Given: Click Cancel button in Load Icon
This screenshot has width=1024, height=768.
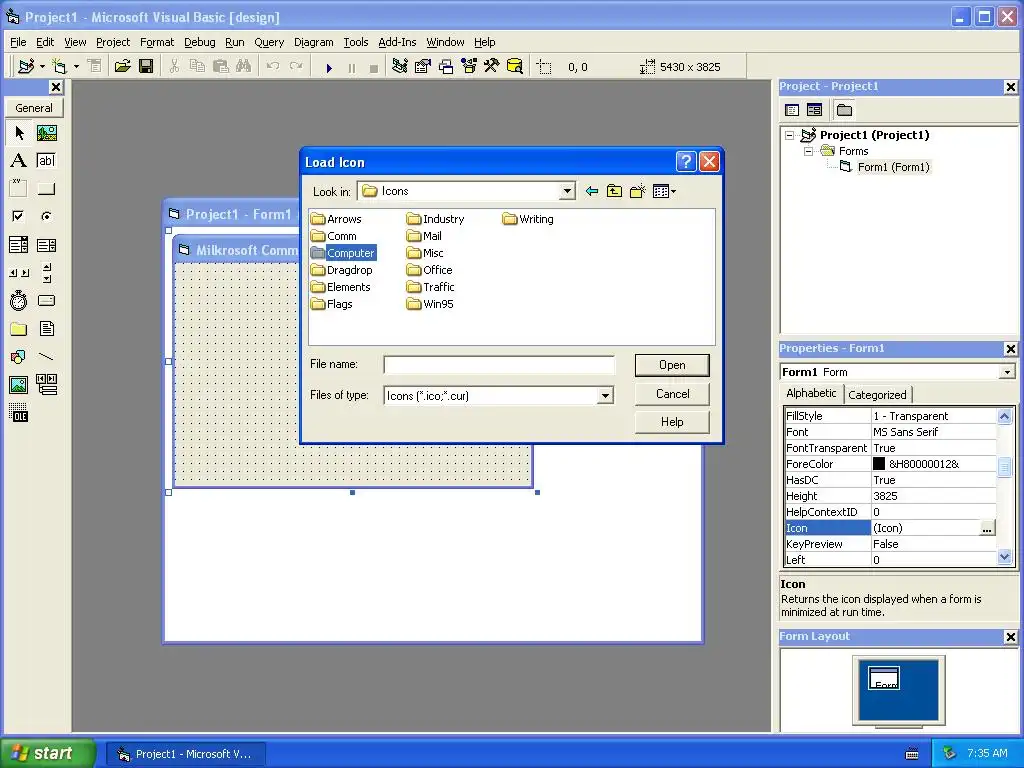Looking at the screenshot, I should point(672,394).
